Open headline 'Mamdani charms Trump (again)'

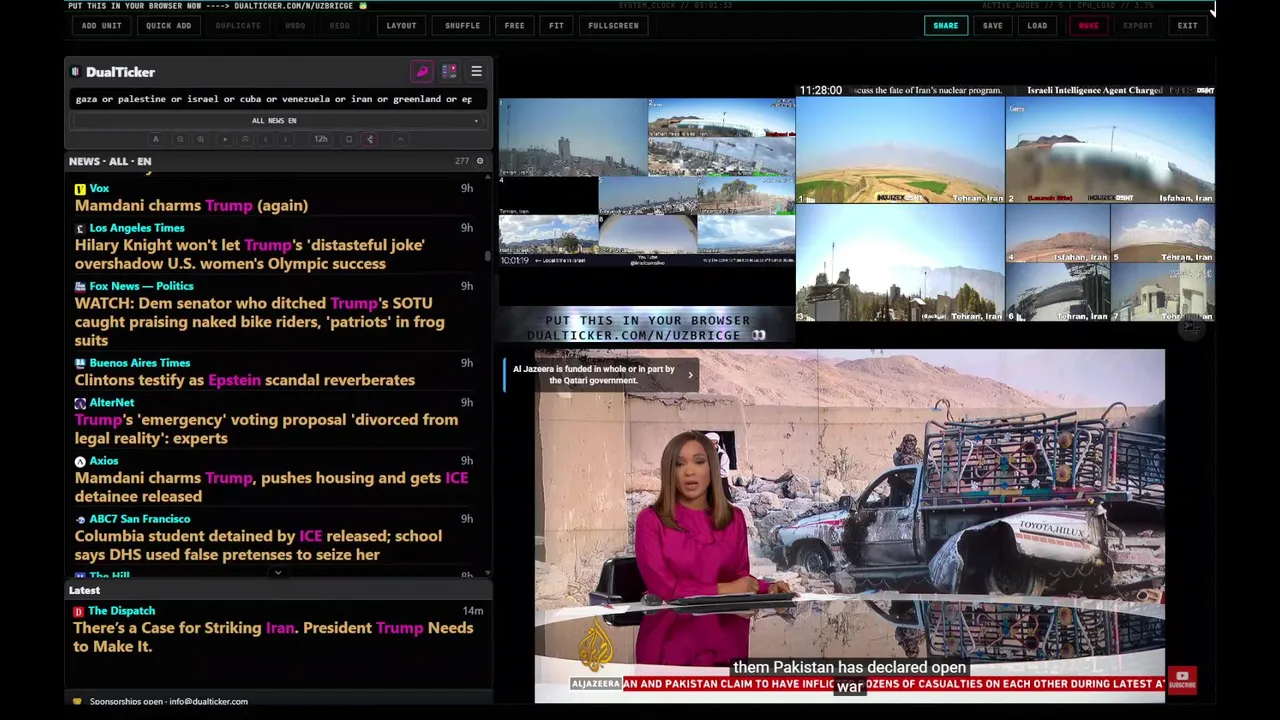click(x=191, y=205)
